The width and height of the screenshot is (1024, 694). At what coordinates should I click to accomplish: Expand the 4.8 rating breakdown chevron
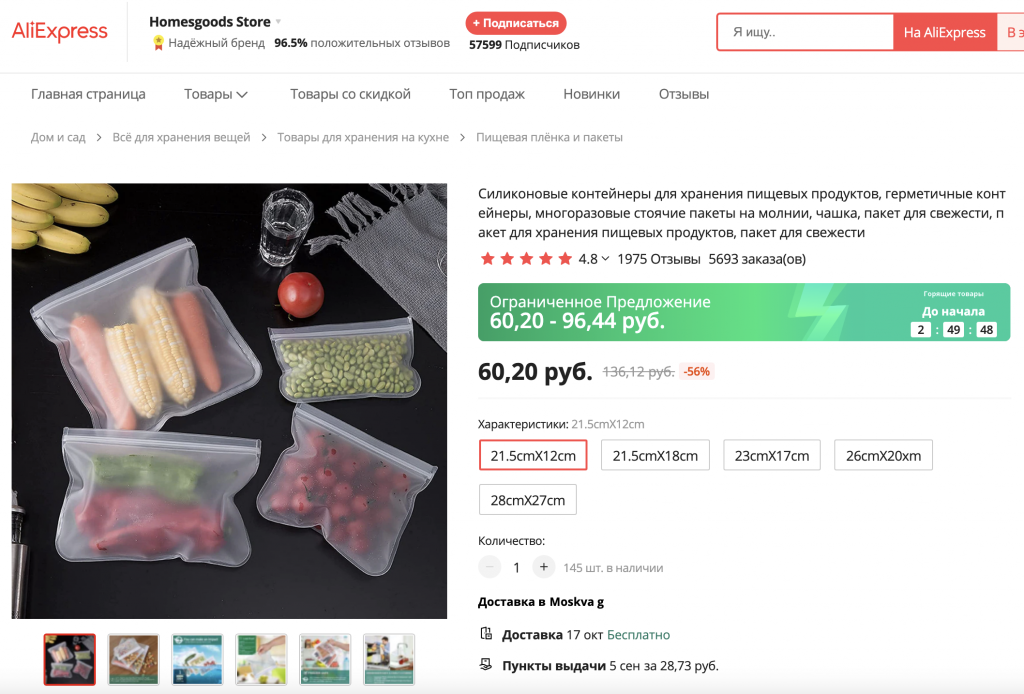pos(605,259)
